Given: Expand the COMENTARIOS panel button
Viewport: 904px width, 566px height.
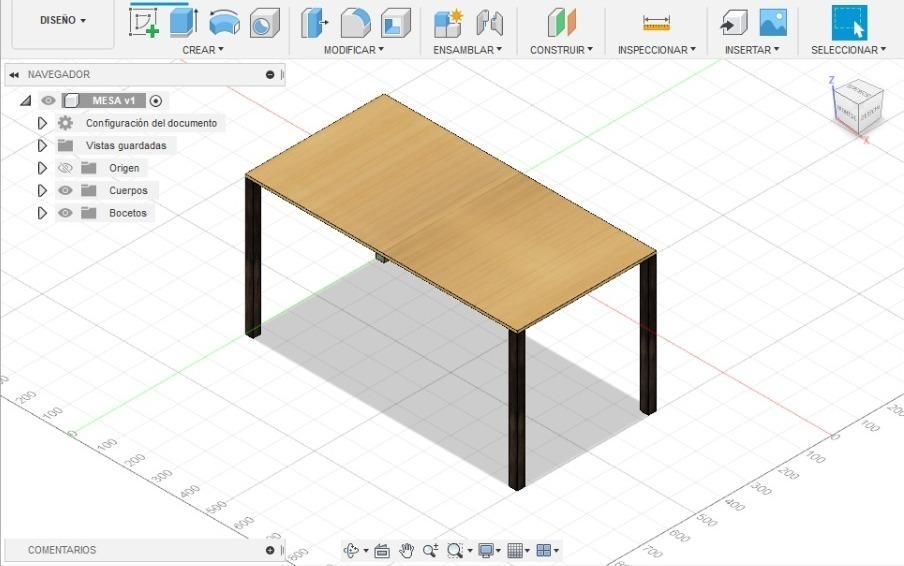Looking at the screenshot, I should (270, 550).
